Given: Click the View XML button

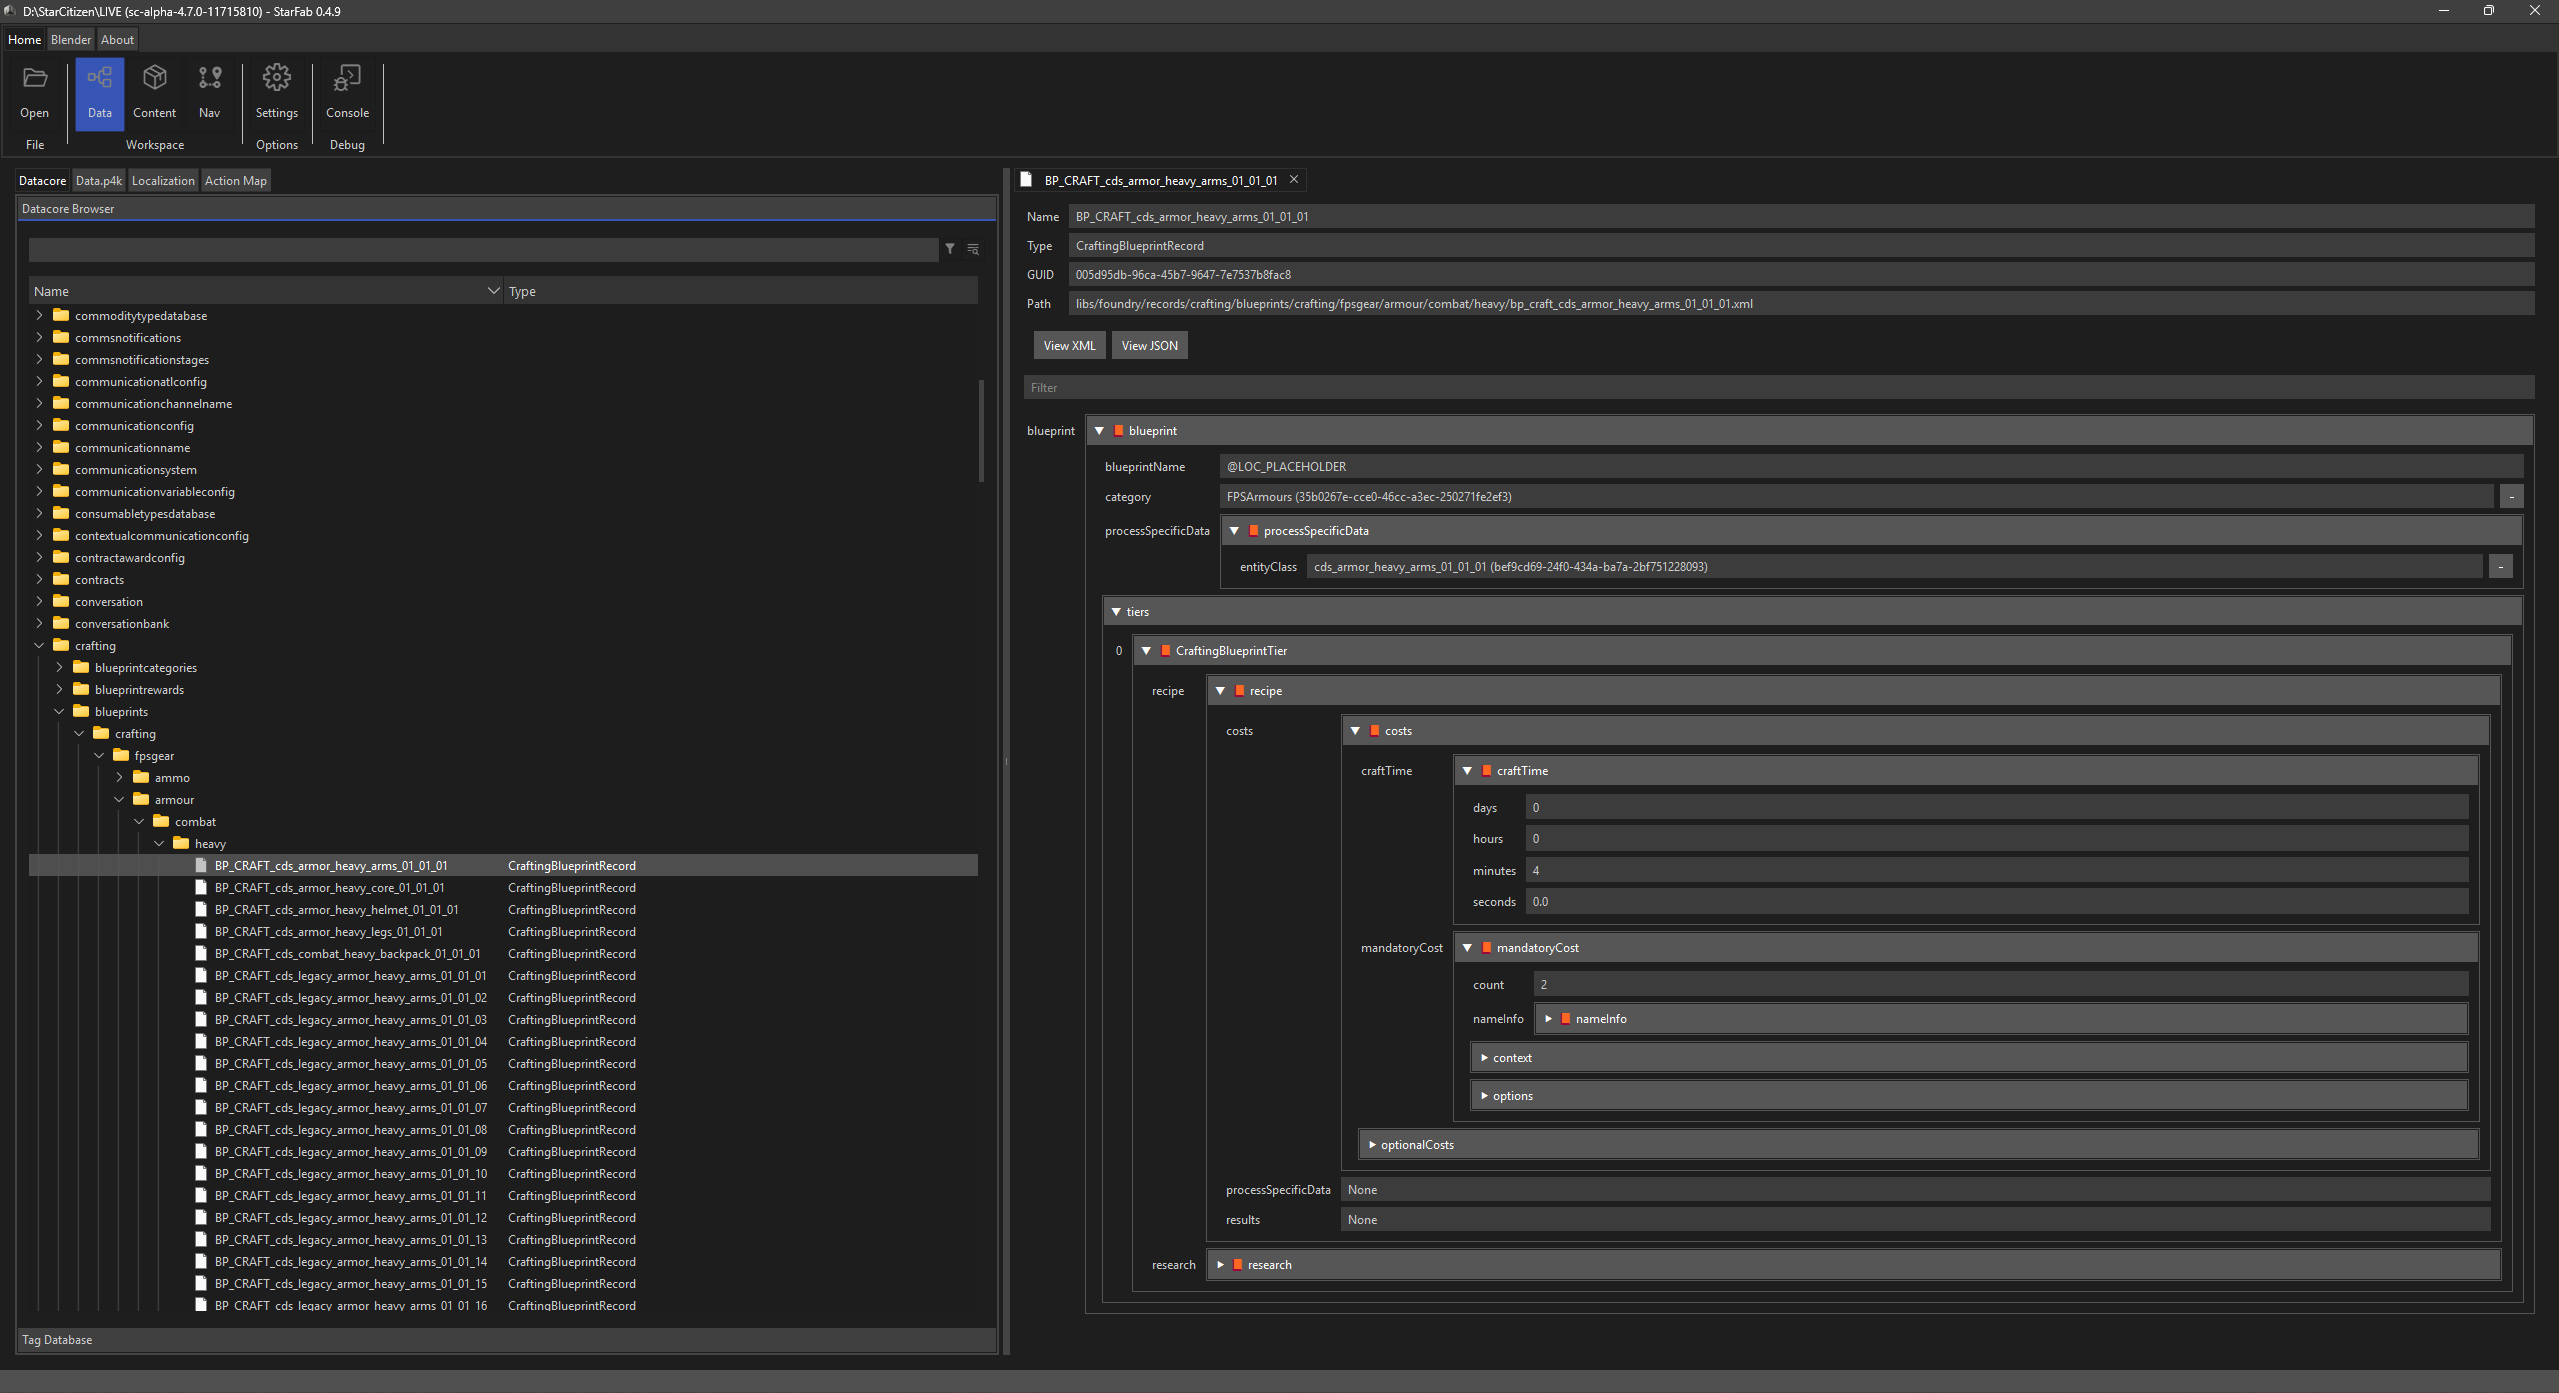Looking at the screenshot, I should 1069,346.
